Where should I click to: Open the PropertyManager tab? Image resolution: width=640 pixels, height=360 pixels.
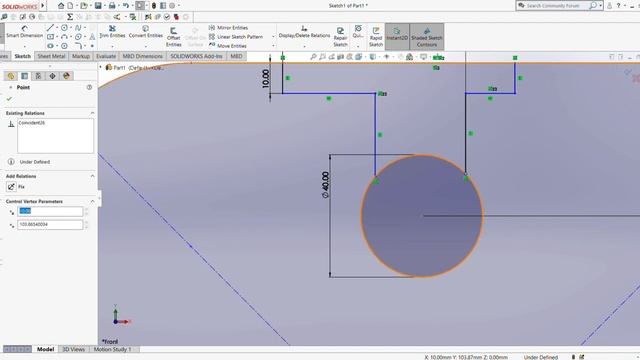point(24,76)
